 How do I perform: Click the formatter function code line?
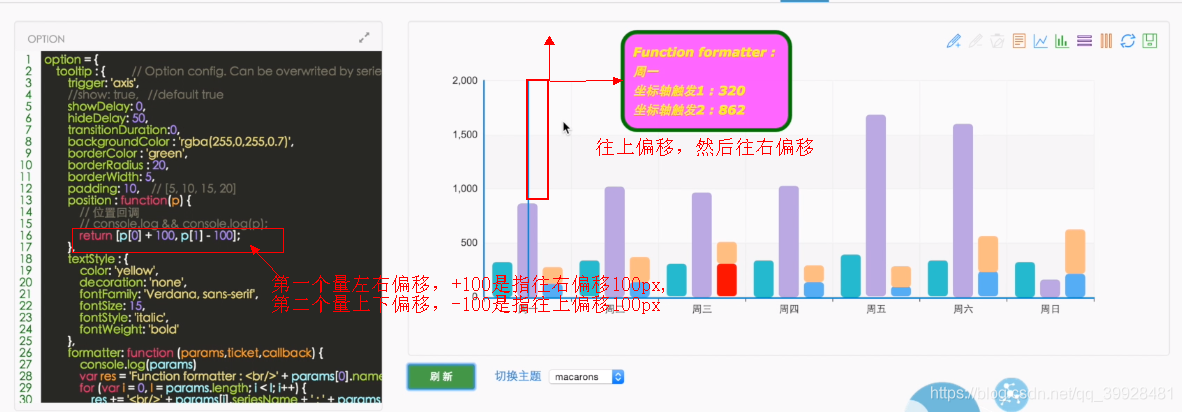pos(195,352)
